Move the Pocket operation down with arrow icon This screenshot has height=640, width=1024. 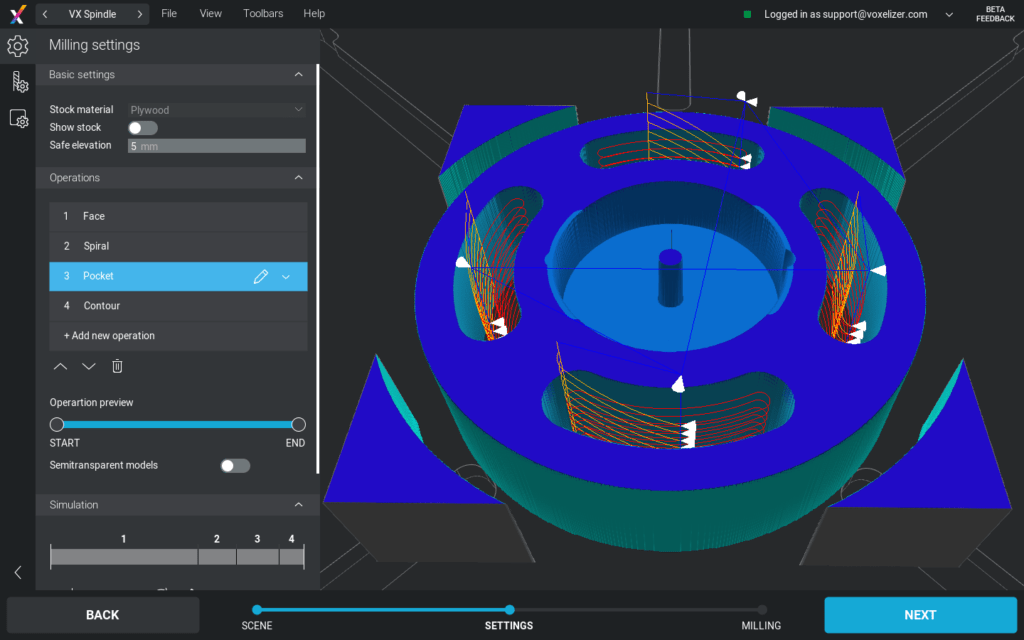click(x=88, y=366)
